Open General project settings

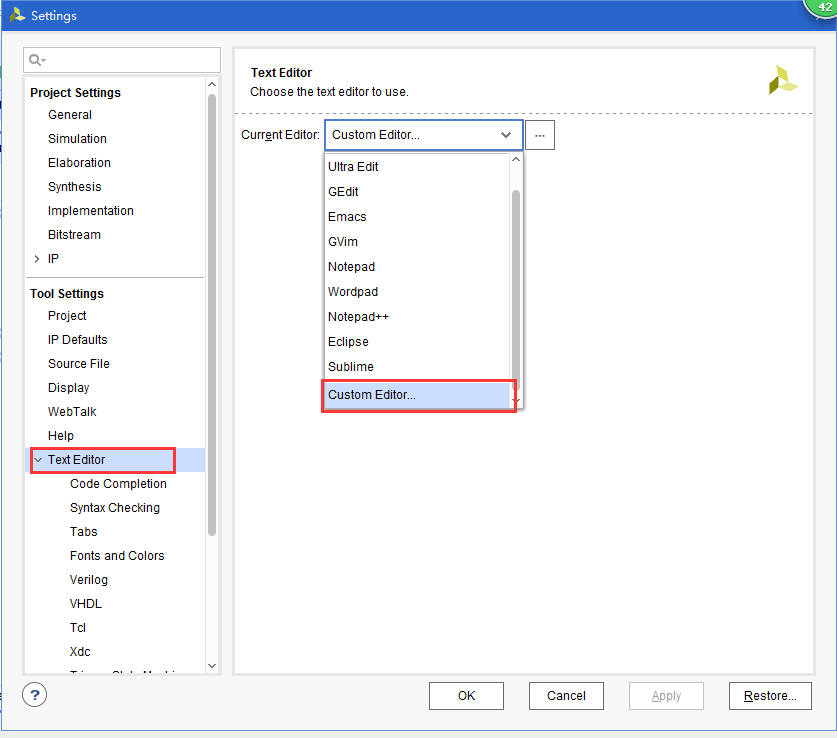(70, 115)
